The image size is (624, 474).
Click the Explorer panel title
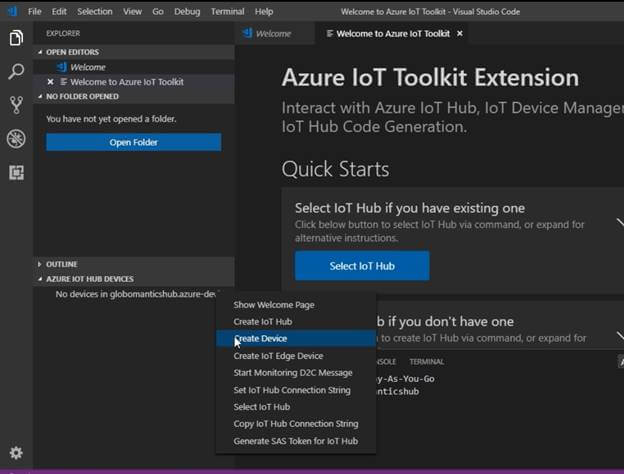[63, 33]
